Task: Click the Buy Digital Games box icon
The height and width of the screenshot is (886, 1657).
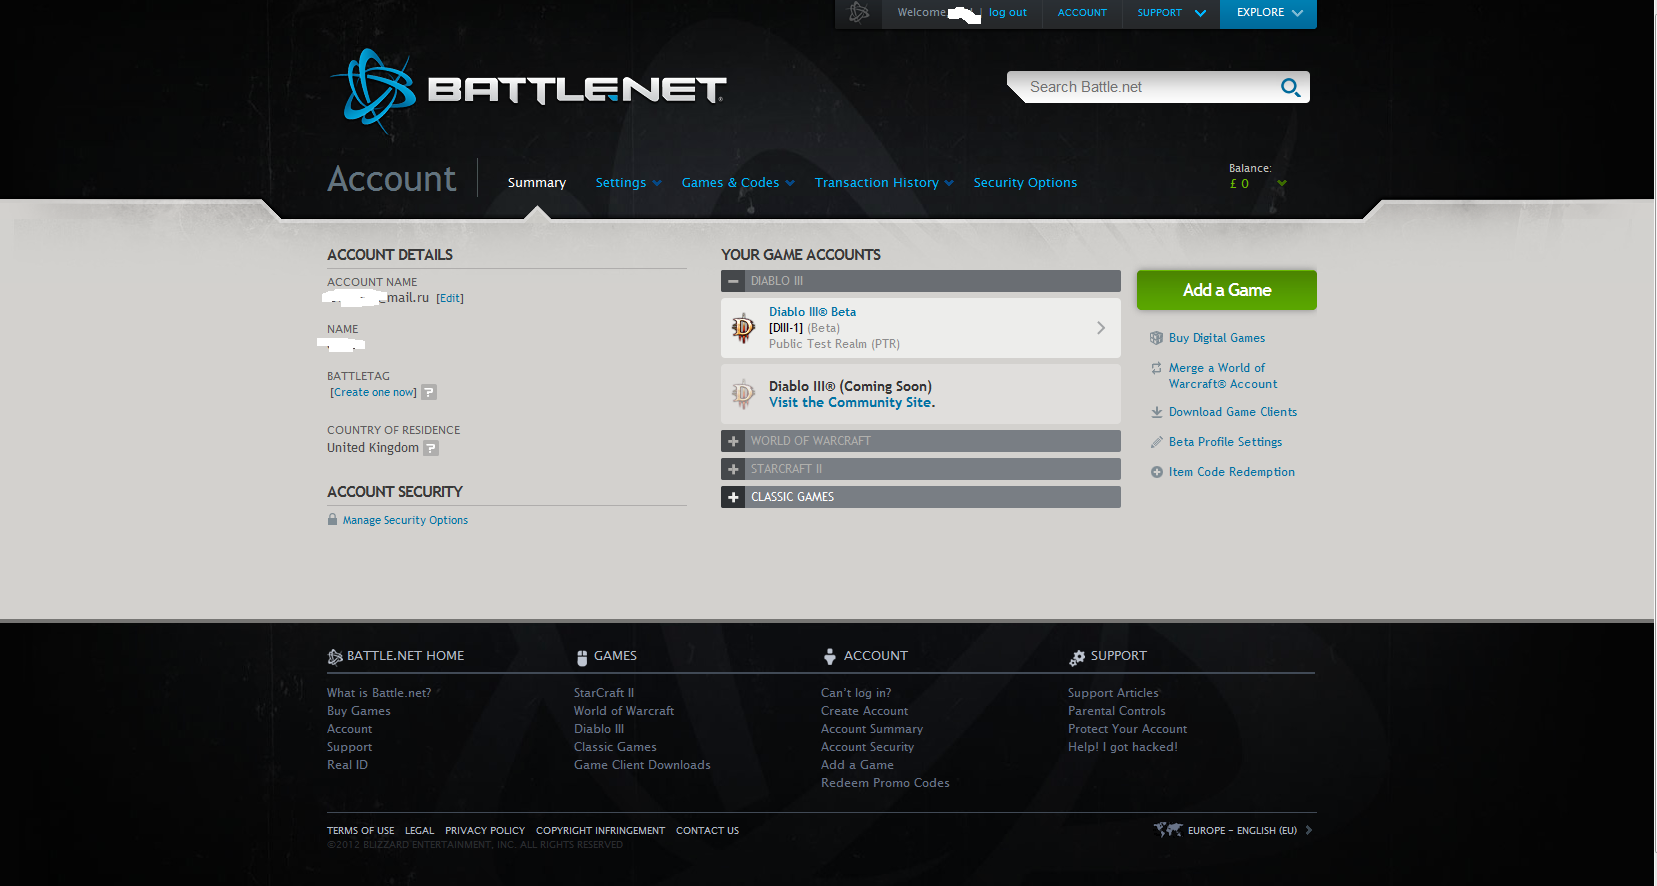Action: tap(1156, 338)
